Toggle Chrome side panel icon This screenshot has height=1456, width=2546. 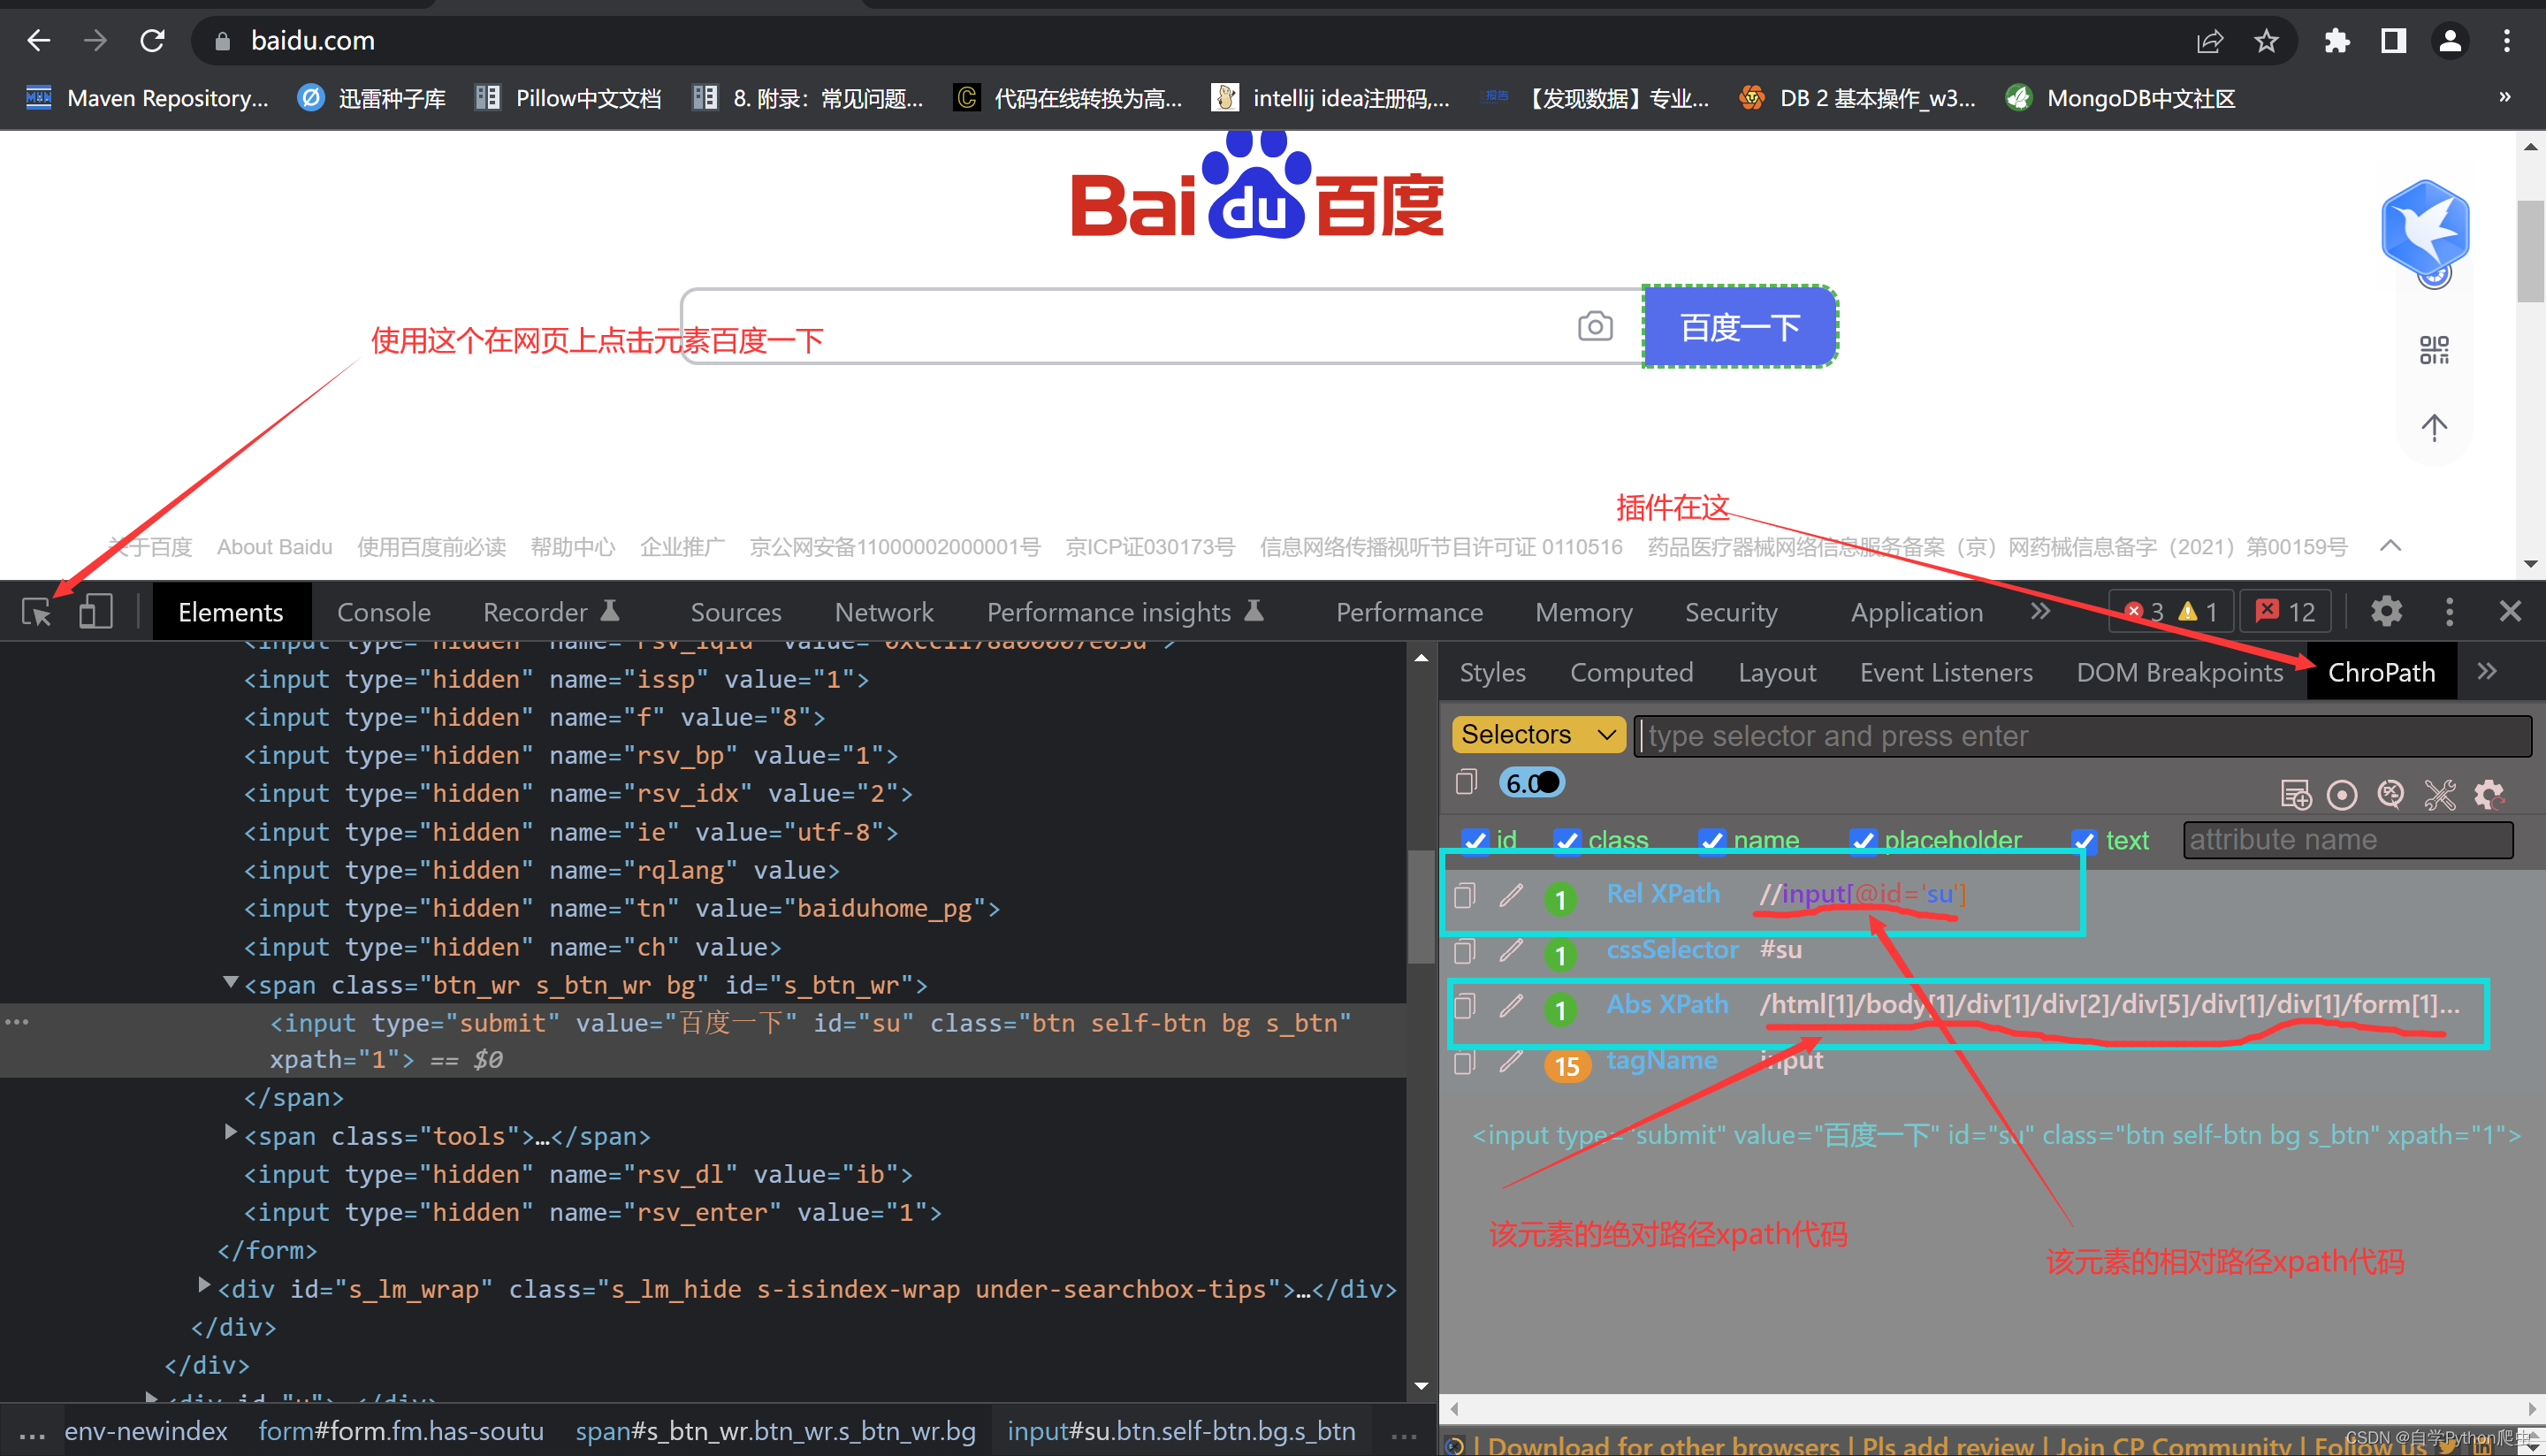[2393, 41]
